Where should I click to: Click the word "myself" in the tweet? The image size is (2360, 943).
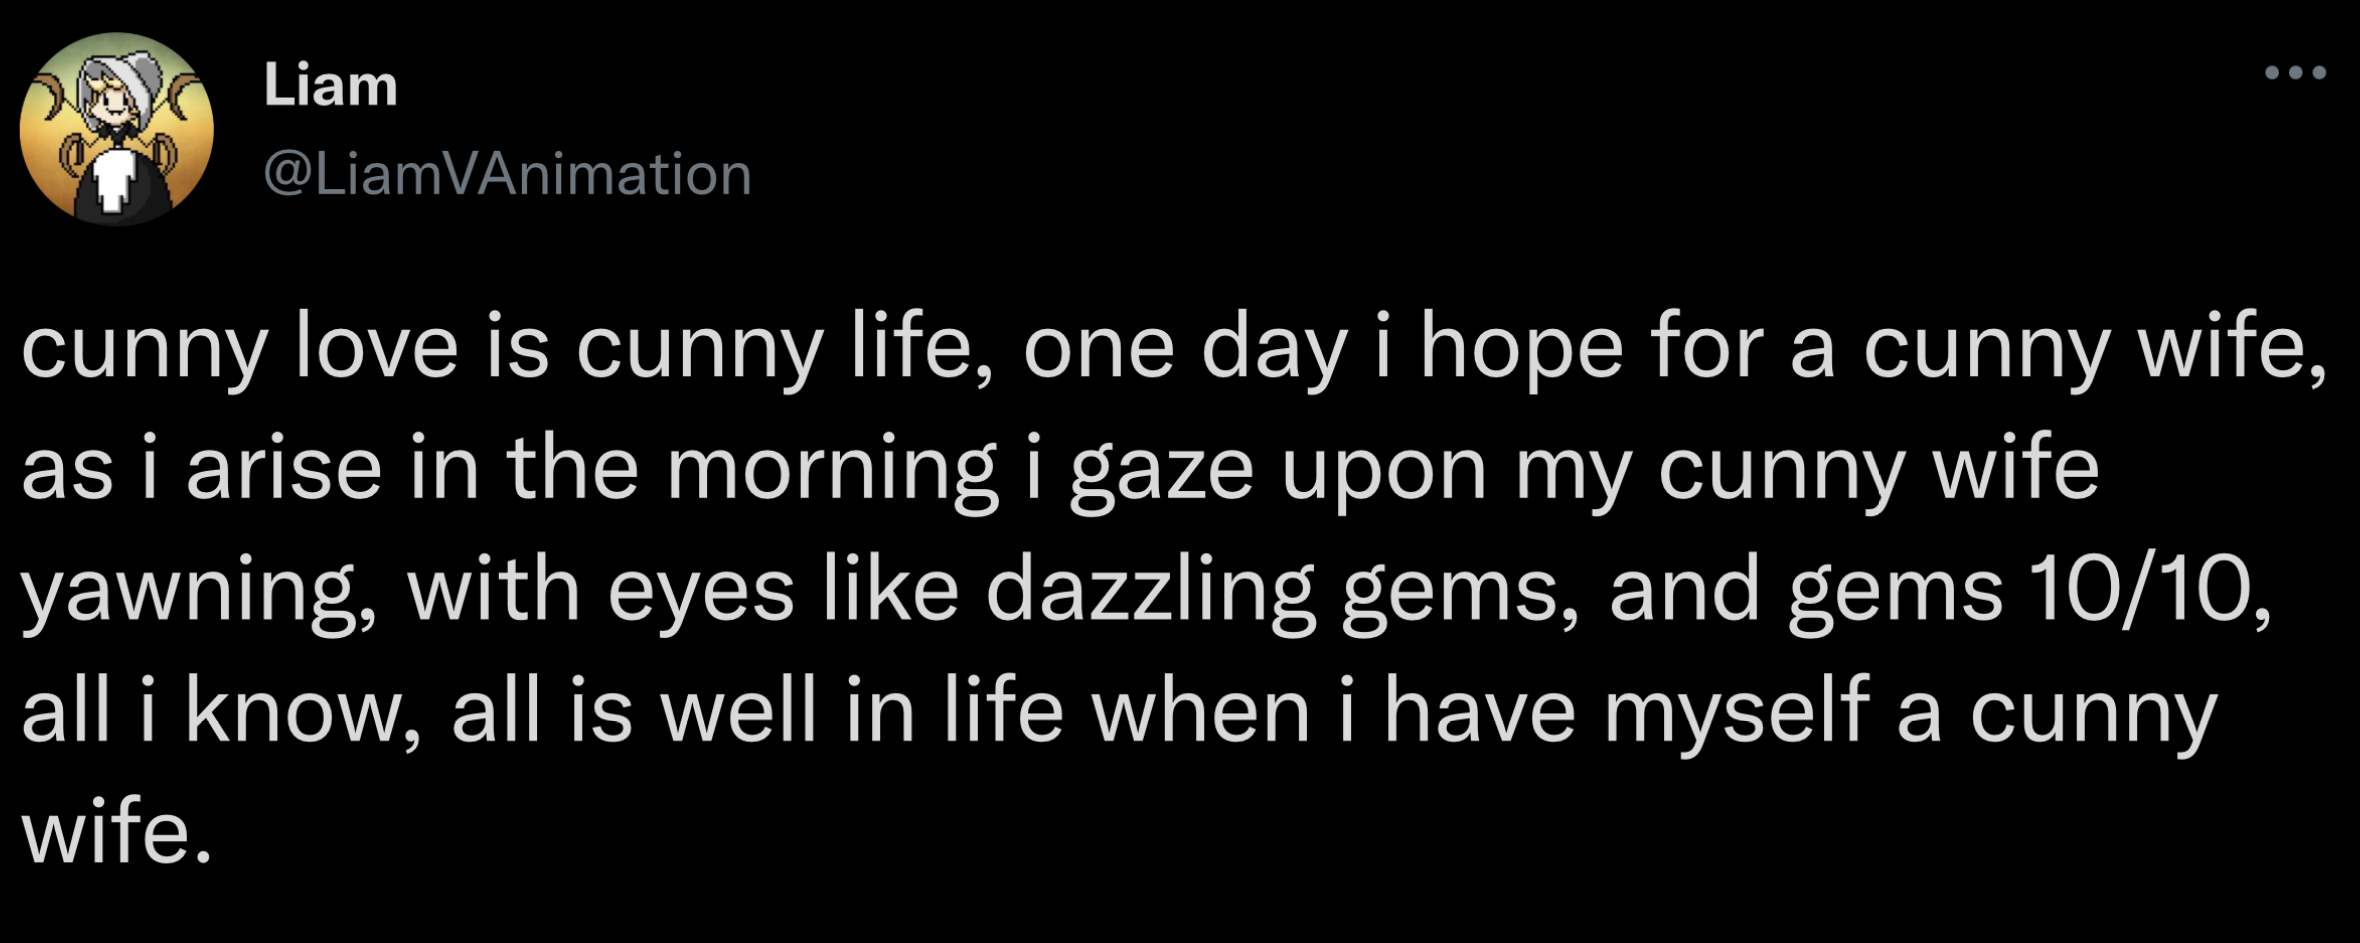tap(1737, 714)
